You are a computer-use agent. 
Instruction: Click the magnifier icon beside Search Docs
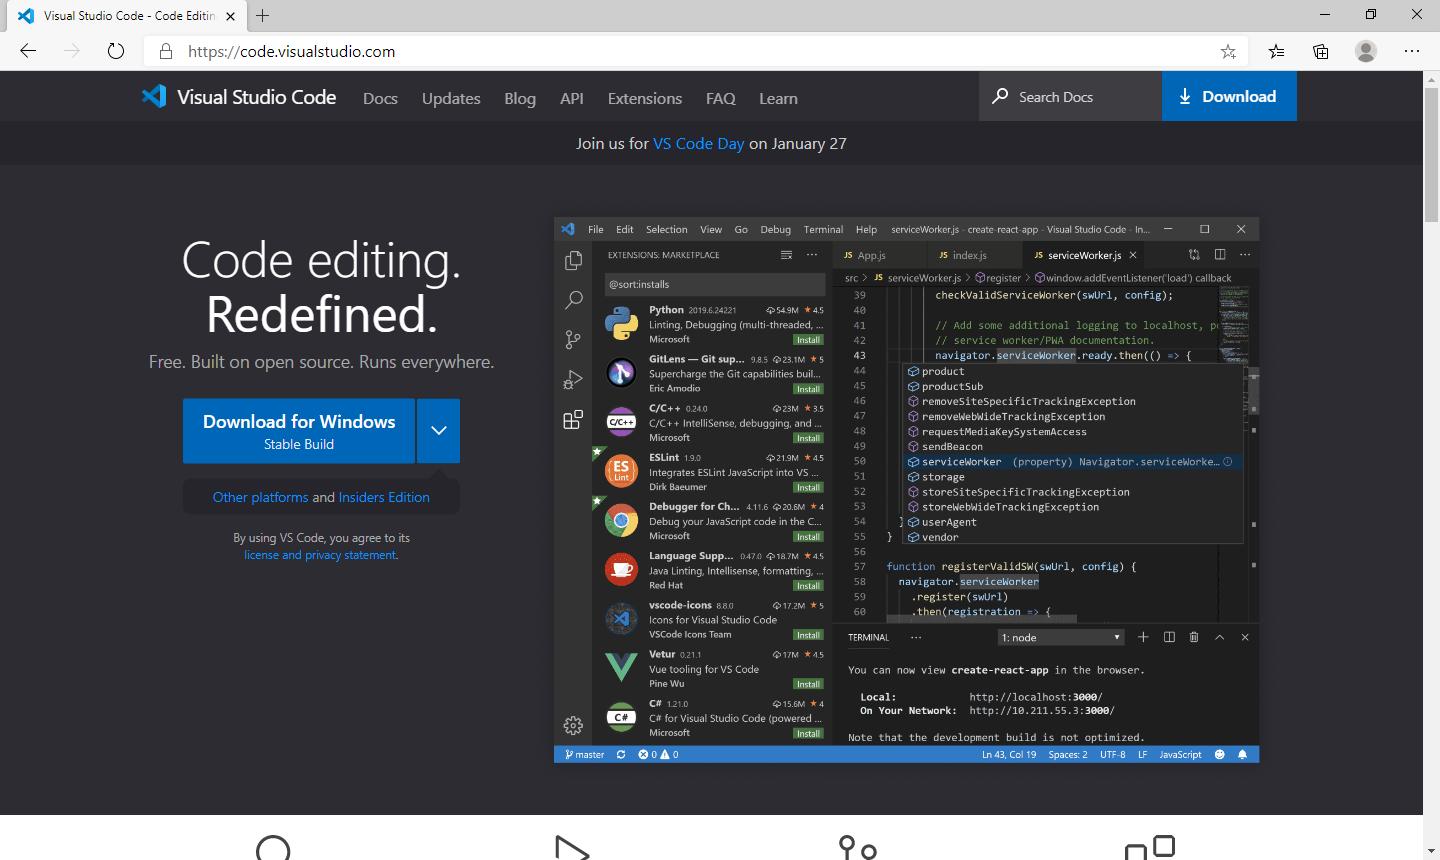tap(1000, 96)
